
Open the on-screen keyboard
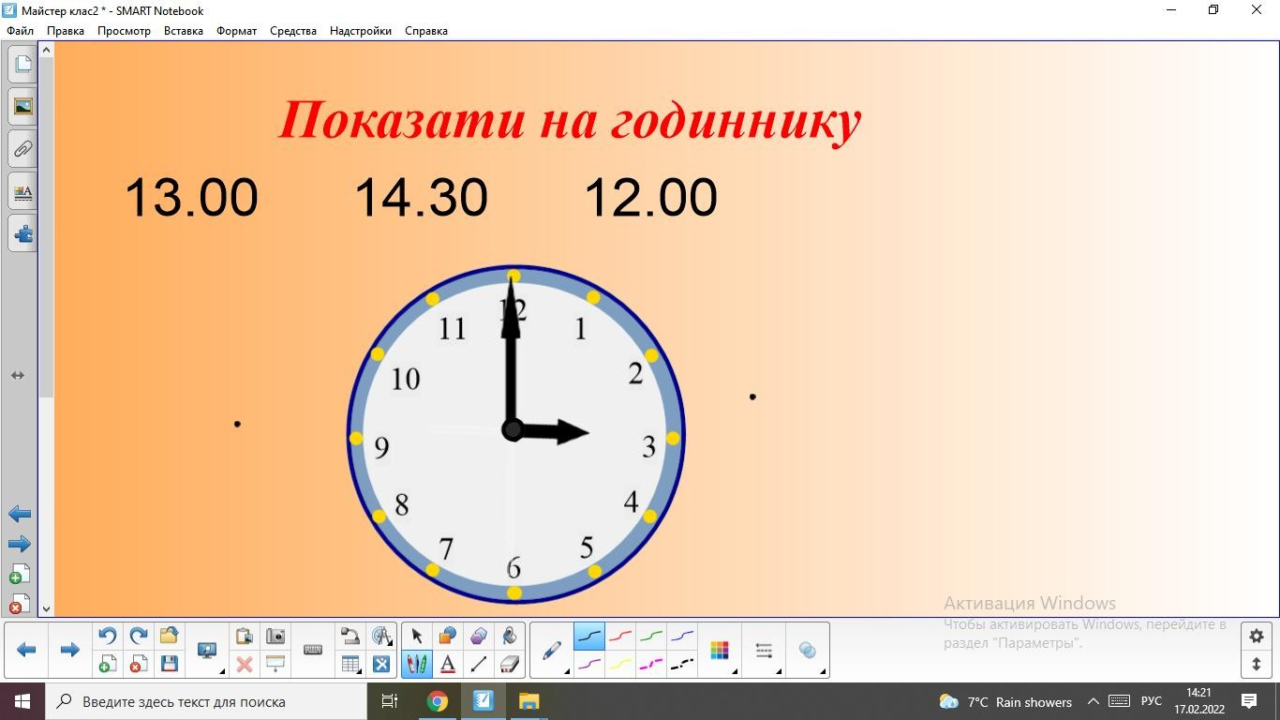click(x=313, y=650)
